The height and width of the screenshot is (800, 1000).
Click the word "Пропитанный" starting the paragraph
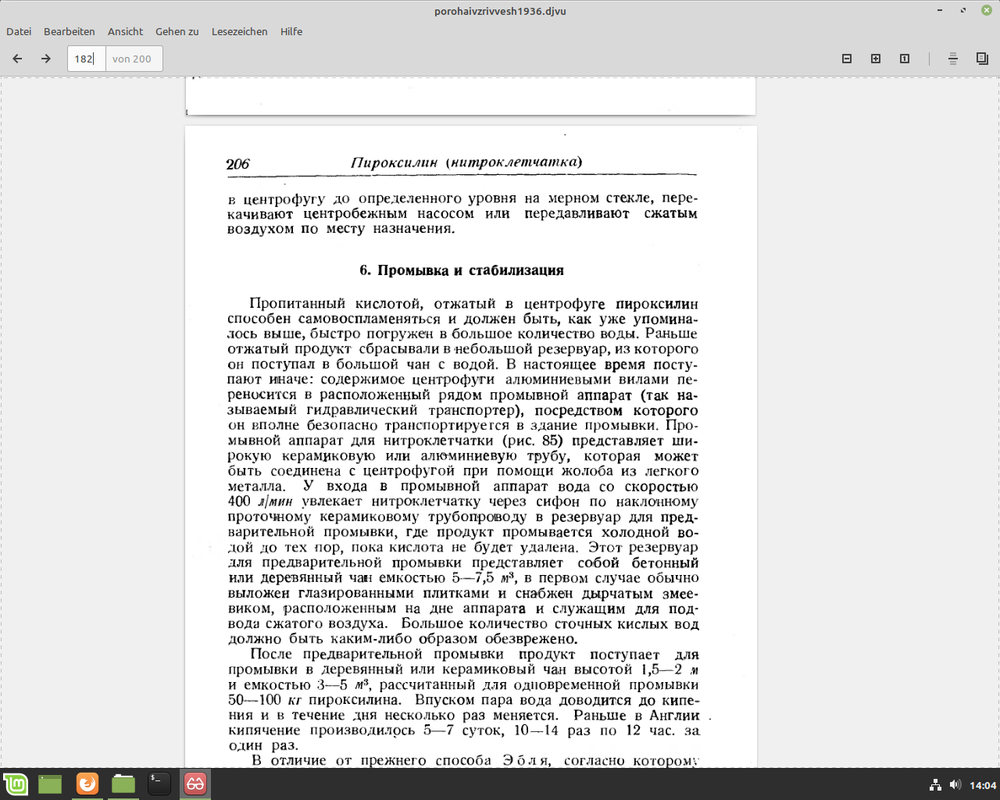point(298,303)
